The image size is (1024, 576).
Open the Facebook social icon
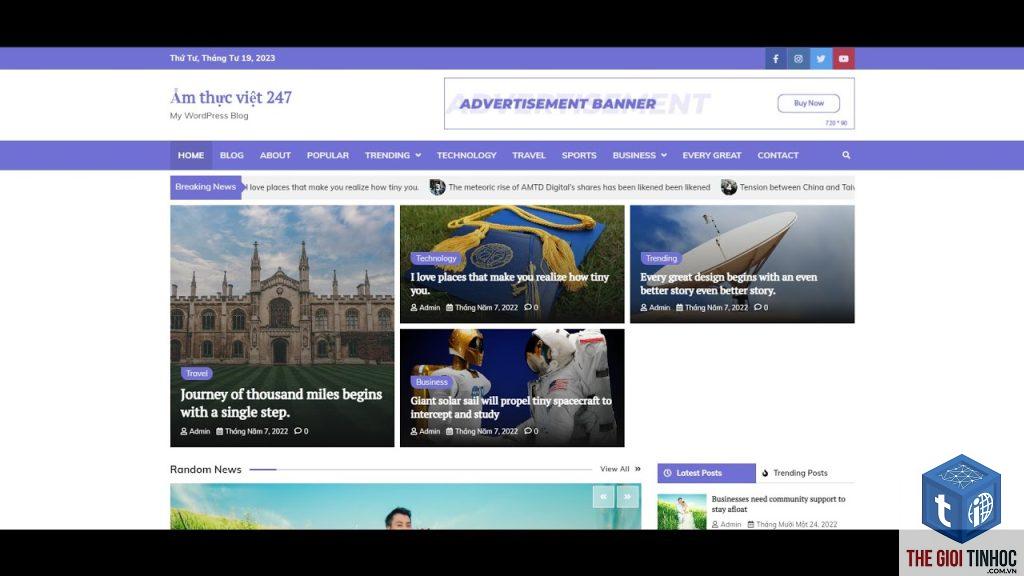coord(776,58)
